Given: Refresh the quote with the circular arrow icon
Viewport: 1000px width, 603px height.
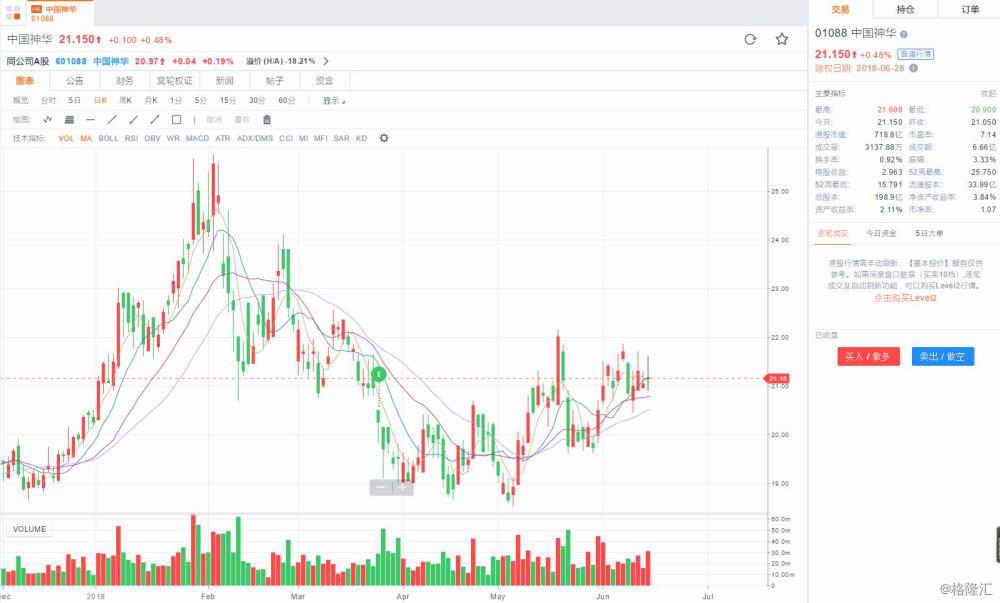Looking at the screenshot, I should click(x=750, y=40).
